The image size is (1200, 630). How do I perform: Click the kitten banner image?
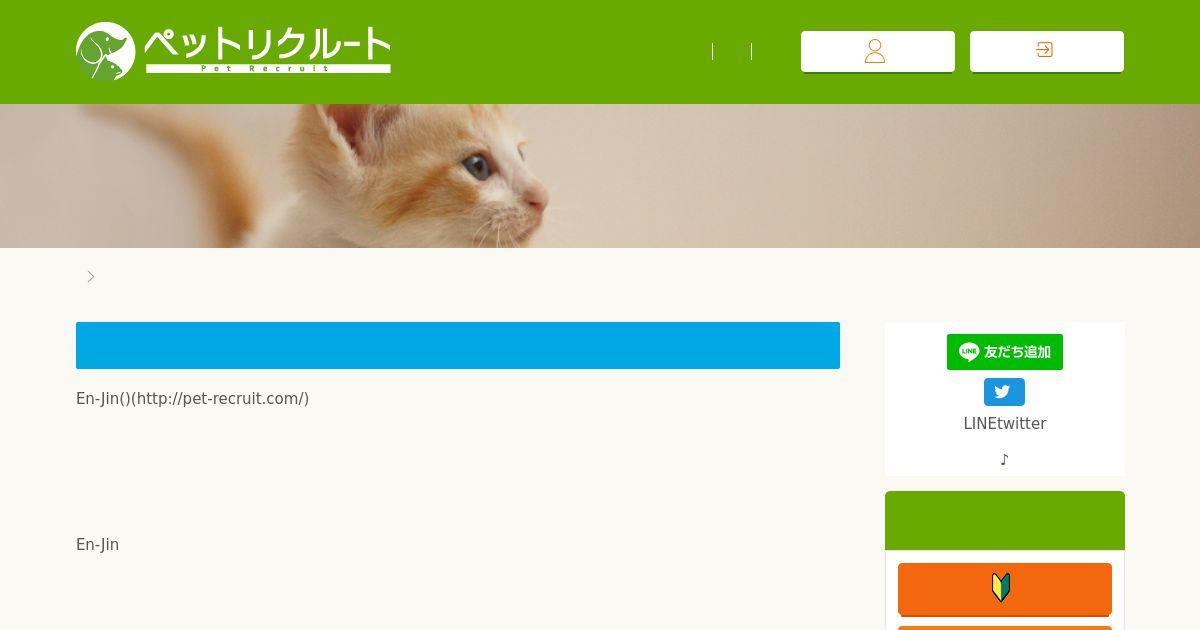[600, 176]
